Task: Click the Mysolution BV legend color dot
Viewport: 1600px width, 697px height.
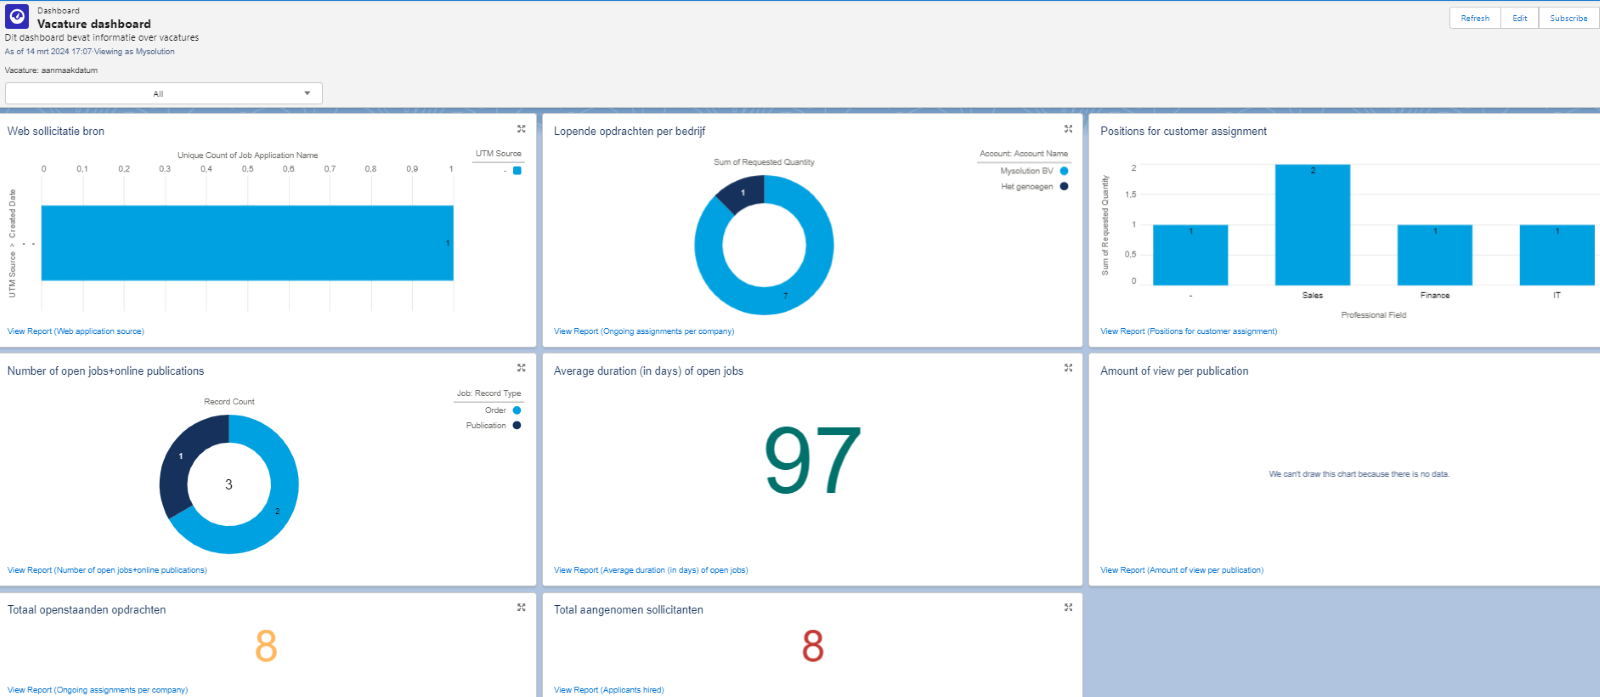Action: coord(1064,171)
